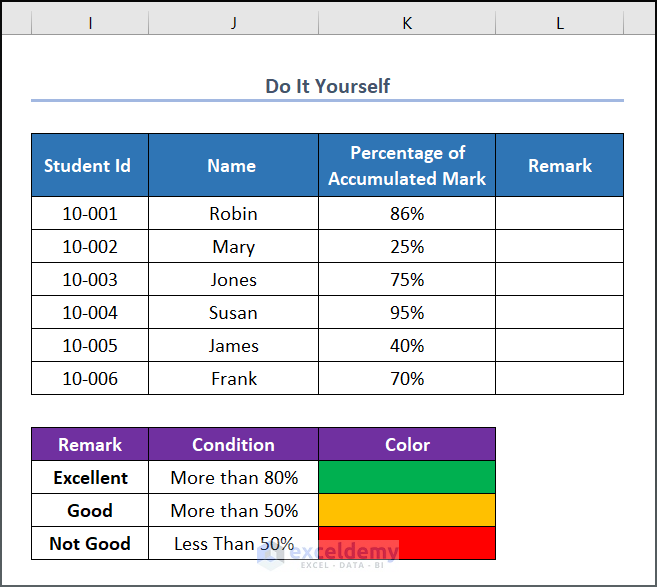
Task: Select the purple Condition header cell
Action: [x=233, y=444]
